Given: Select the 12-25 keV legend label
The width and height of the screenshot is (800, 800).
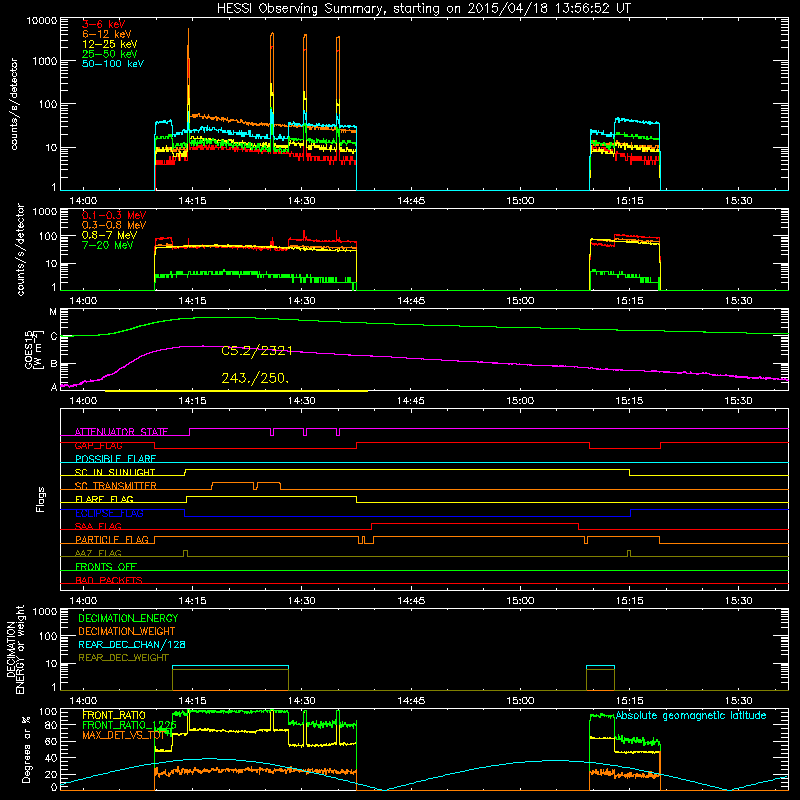Looking at the screenshot, I should pos(110,44).
